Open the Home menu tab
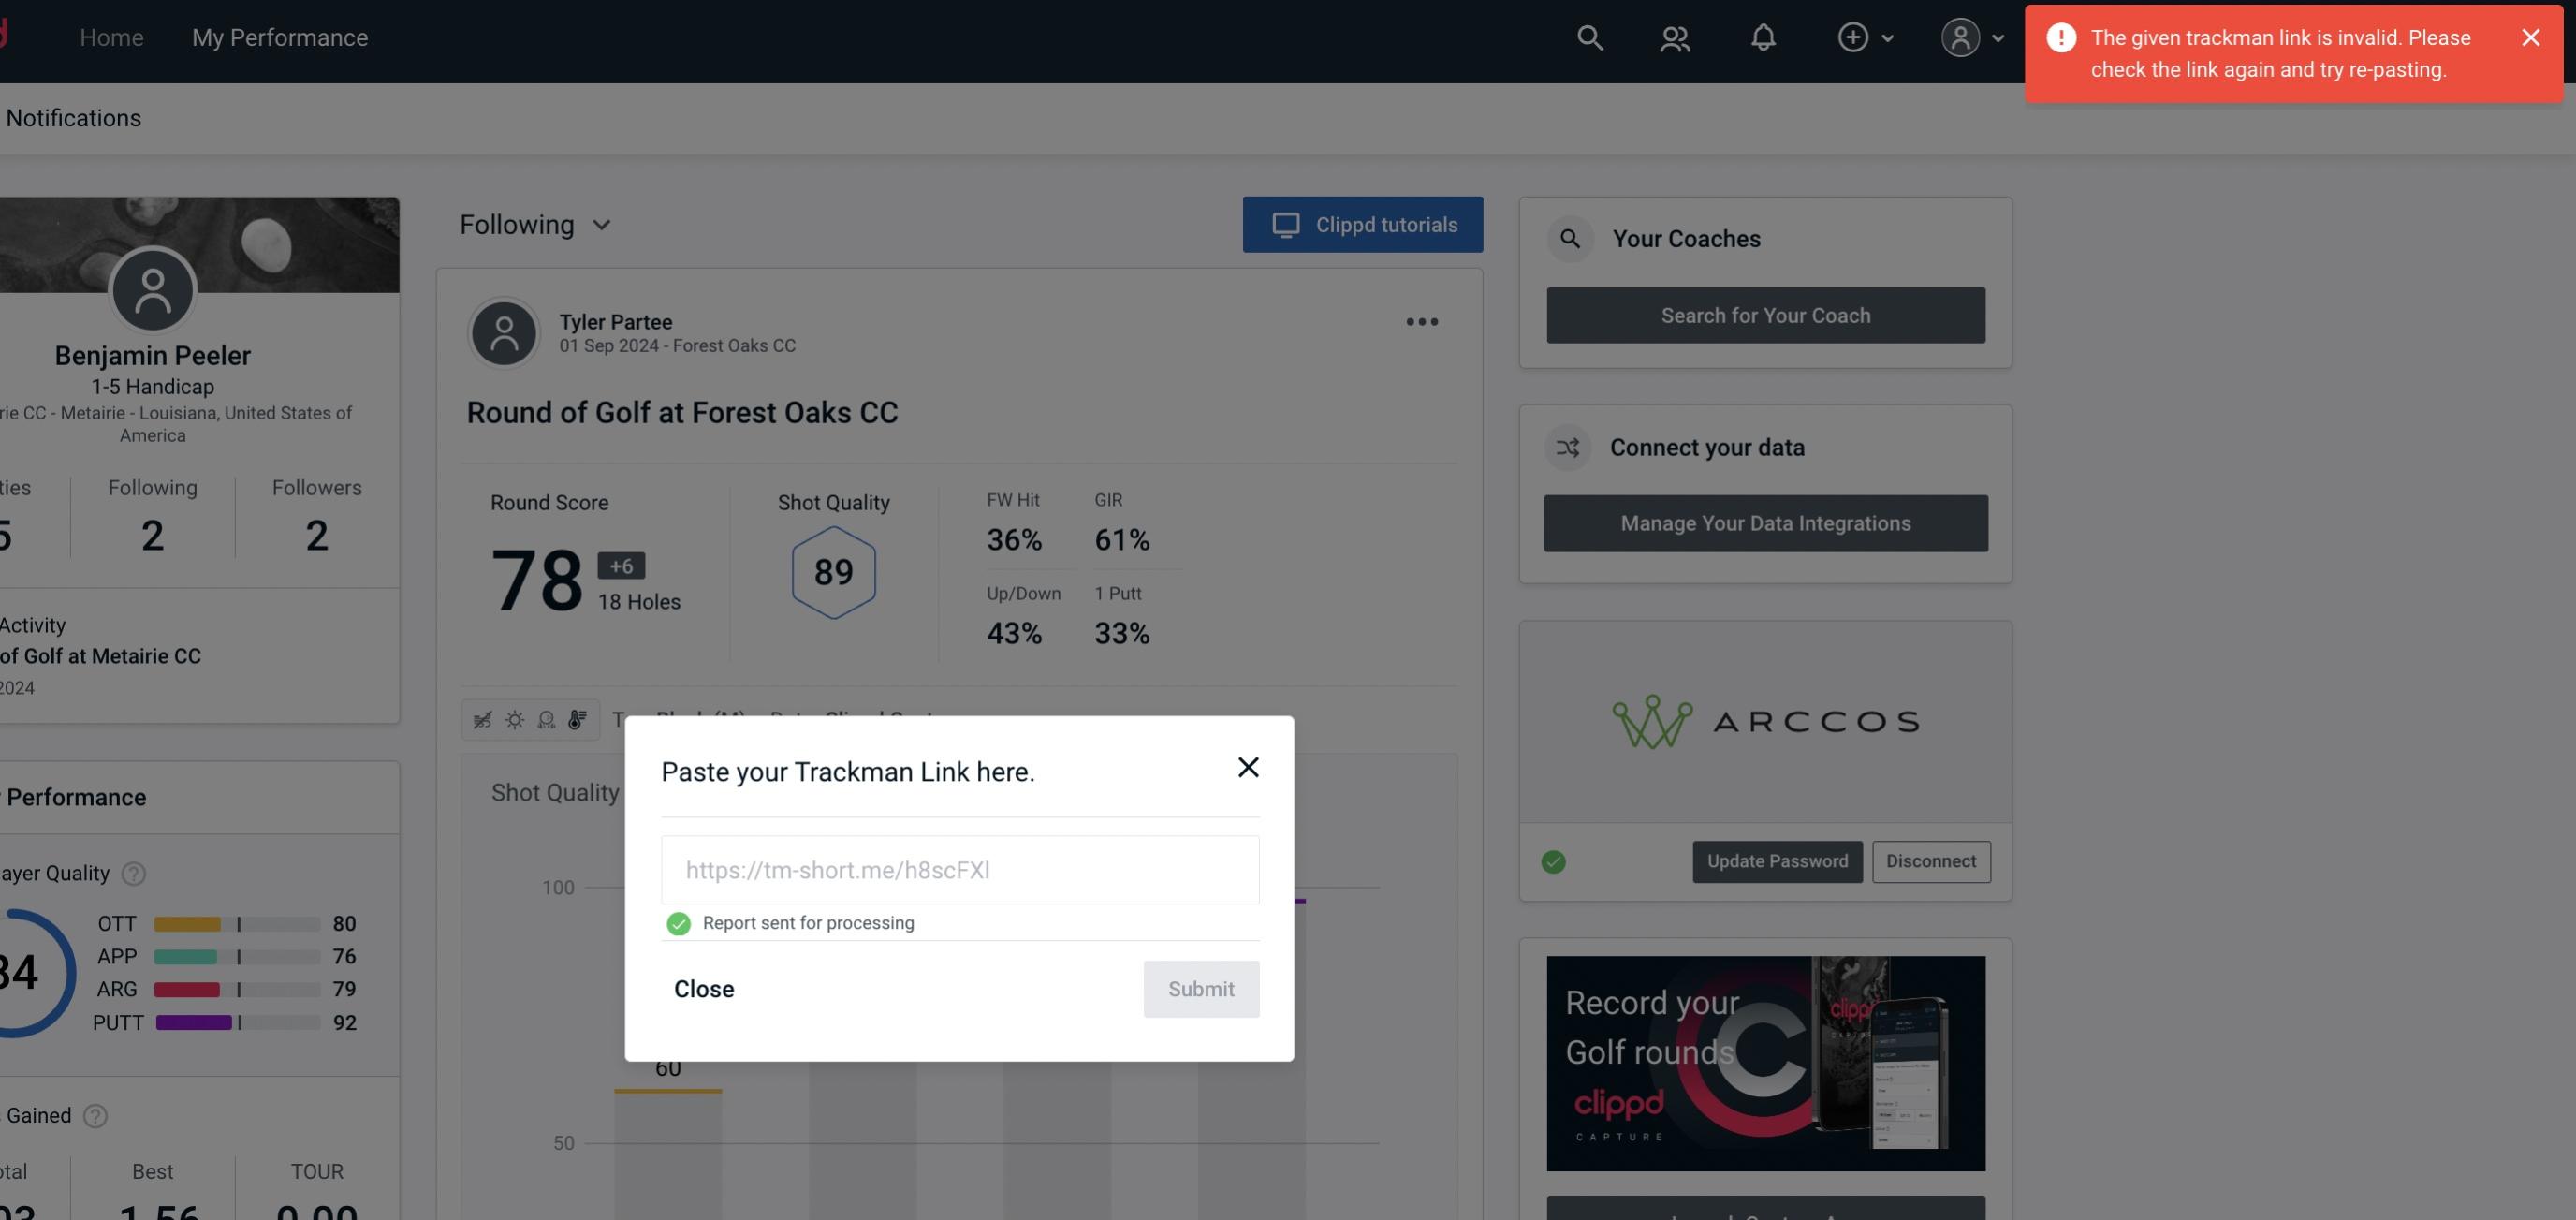Image resolution: width=2576 pixels, height=1220 pixels. coord(111,37)
